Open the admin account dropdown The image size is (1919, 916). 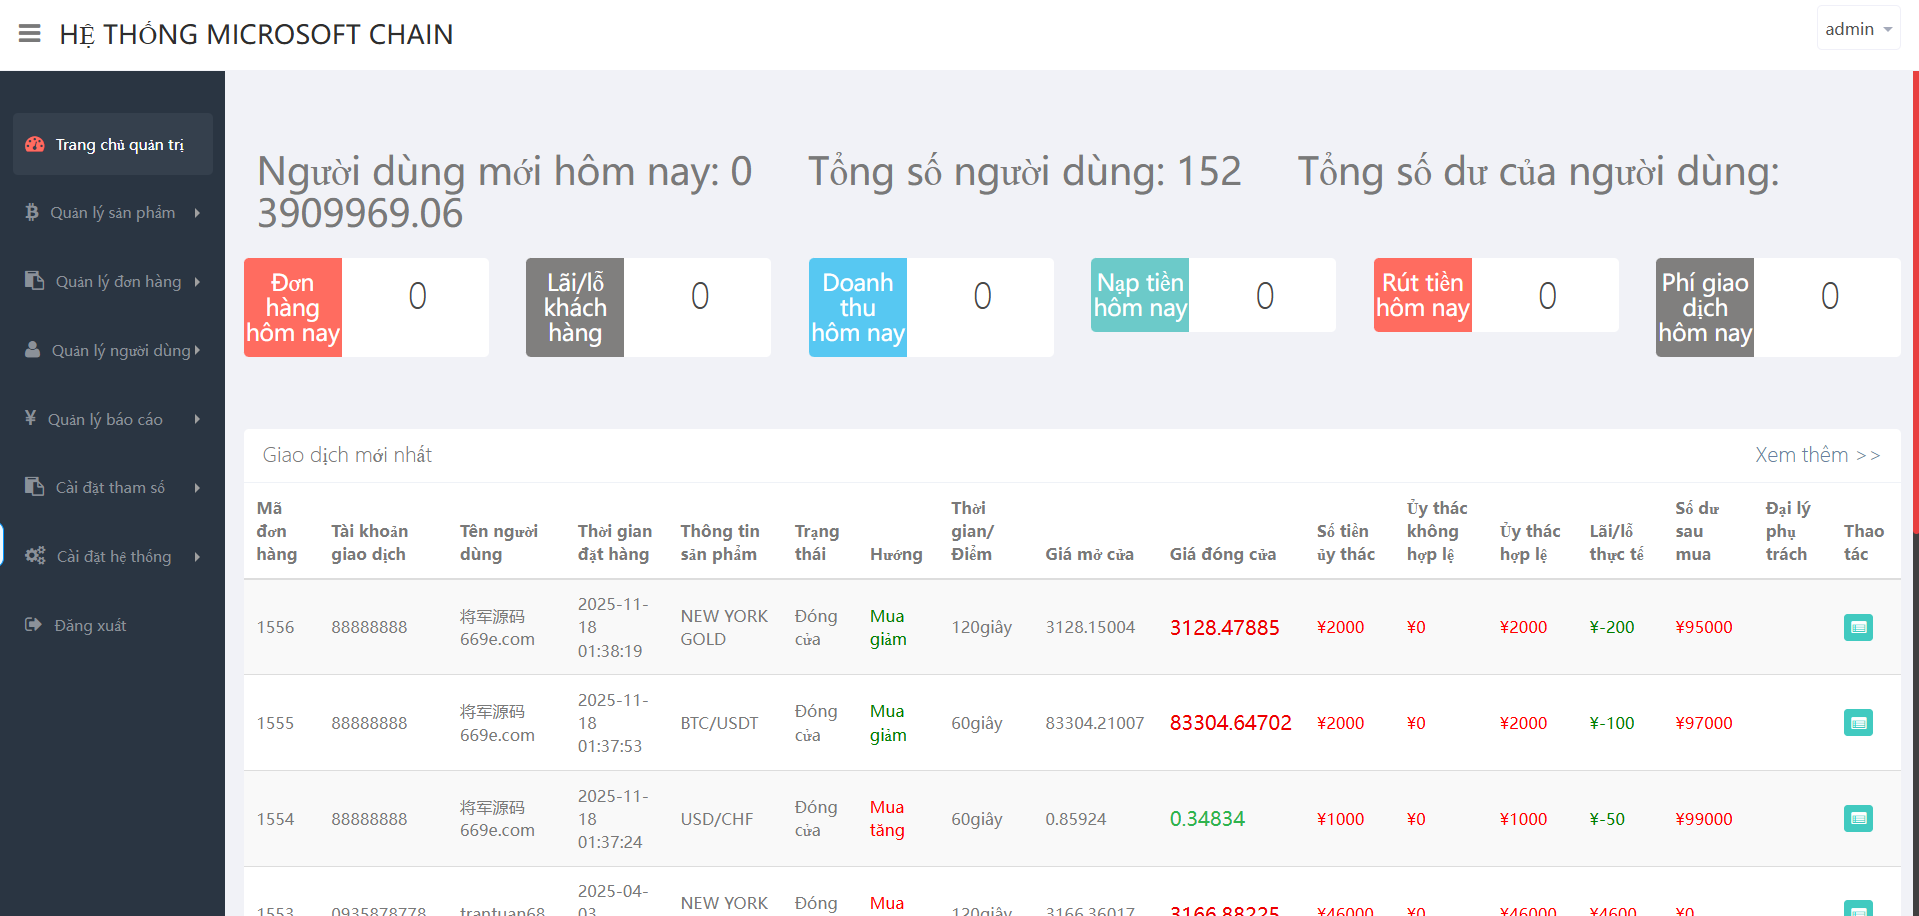pyautogui.click(x=1857, y=29)
